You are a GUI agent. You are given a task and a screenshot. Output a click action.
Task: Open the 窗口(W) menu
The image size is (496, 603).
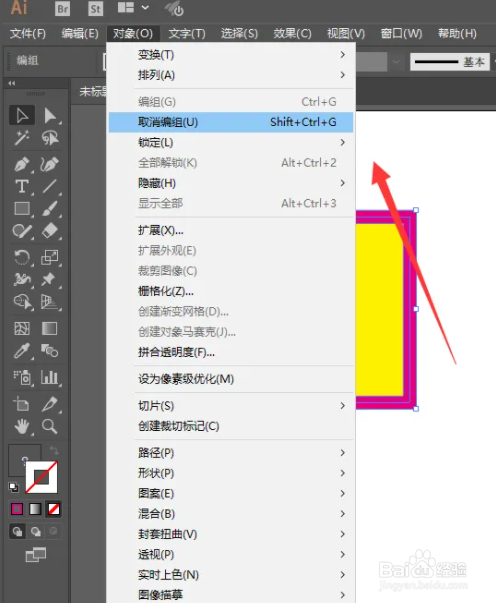(401, 33)
